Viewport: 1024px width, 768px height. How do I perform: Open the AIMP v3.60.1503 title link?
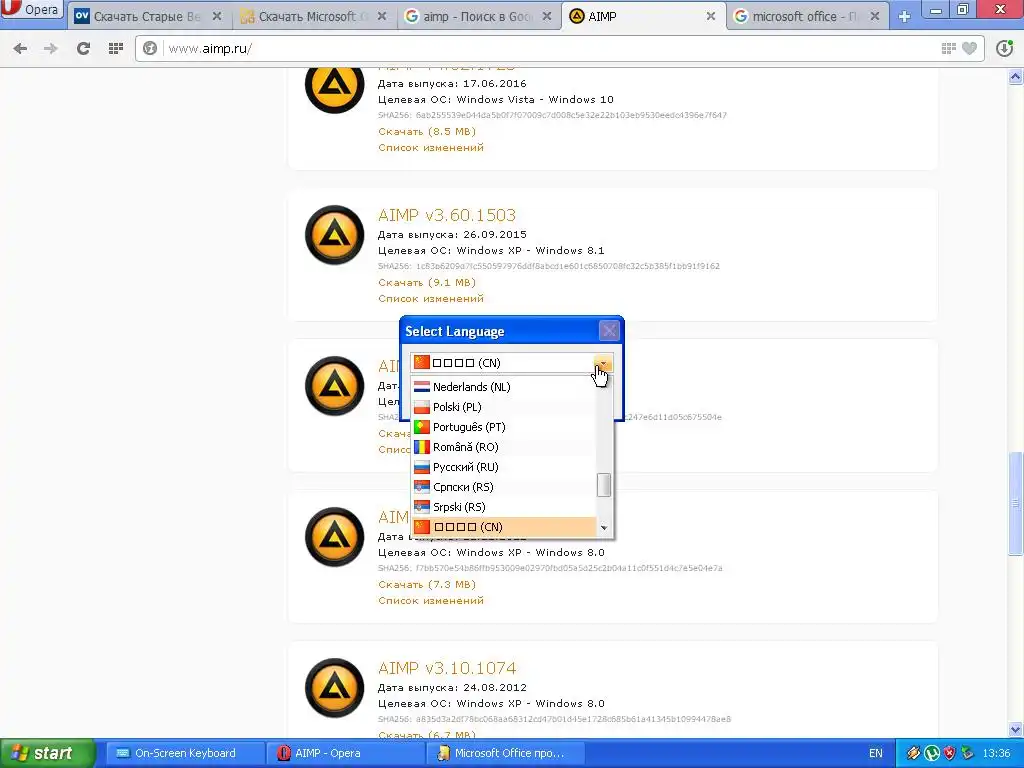(x=447, y=215)
